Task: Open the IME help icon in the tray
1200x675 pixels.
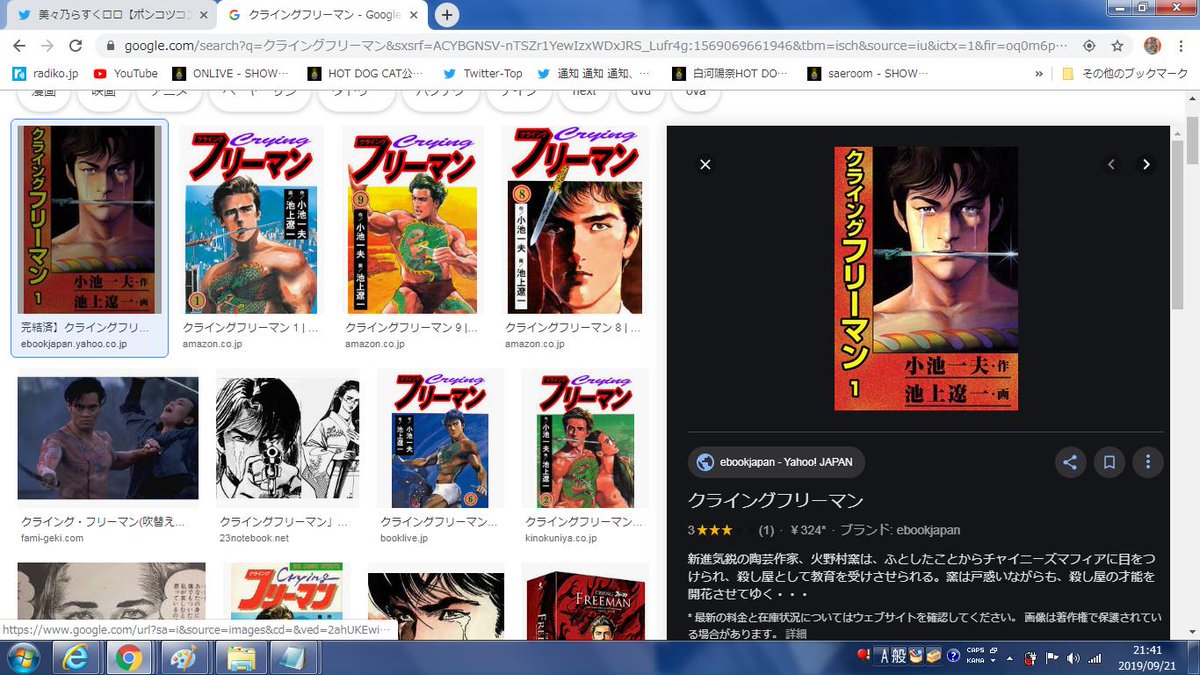Action: [954, 656]
